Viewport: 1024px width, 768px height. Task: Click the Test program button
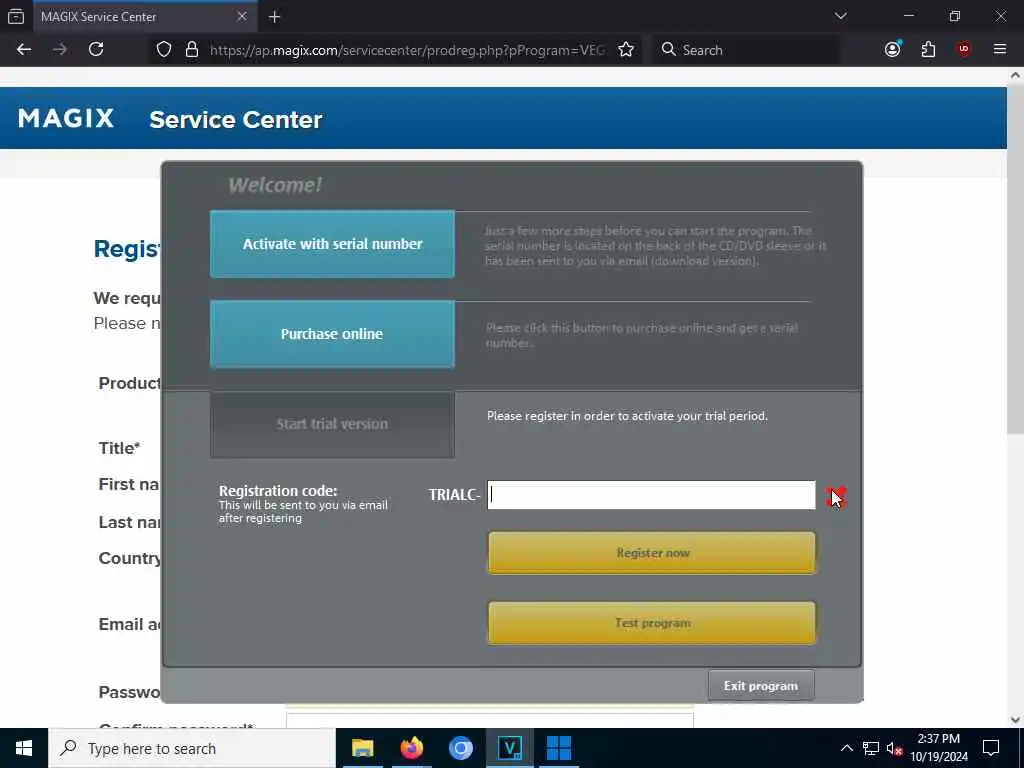pos(652,623)
